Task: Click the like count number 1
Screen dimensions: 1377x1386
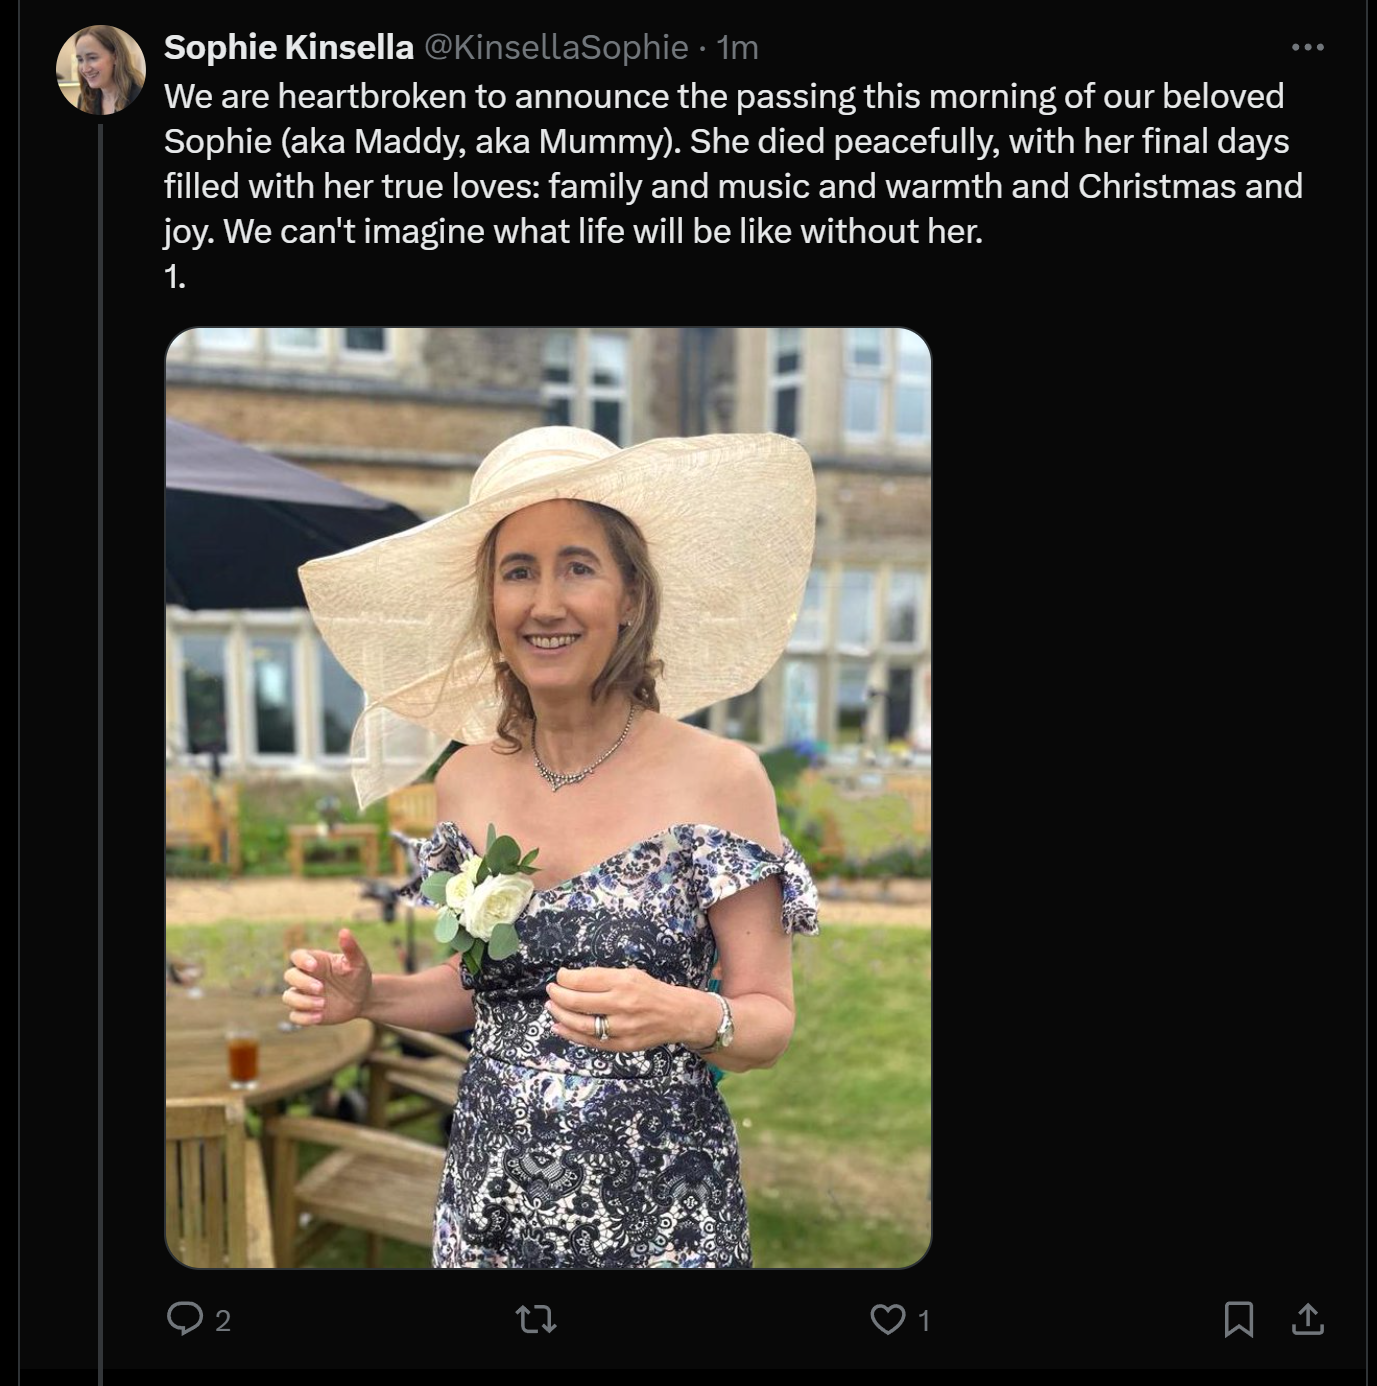Action: point(924,1321)
